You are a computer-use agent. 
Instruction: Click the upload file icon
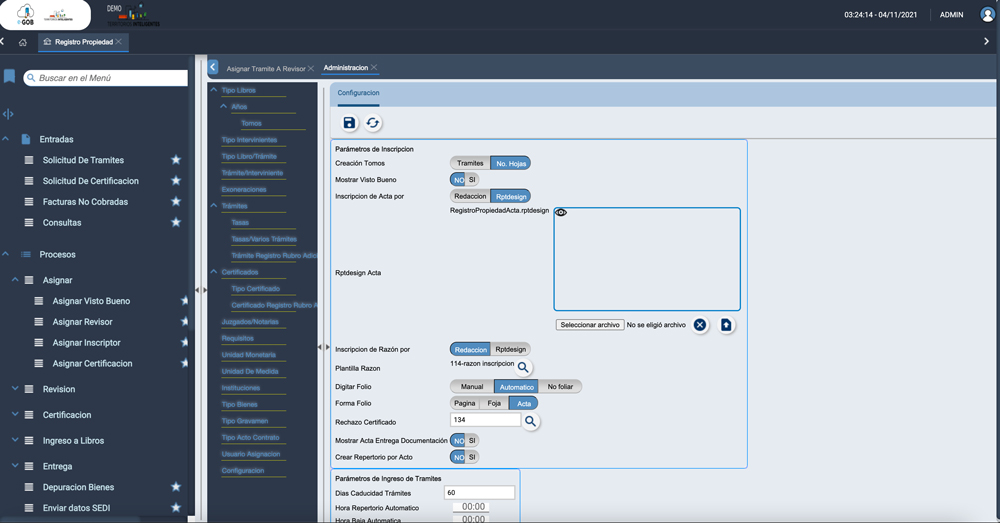click(726, 325)
